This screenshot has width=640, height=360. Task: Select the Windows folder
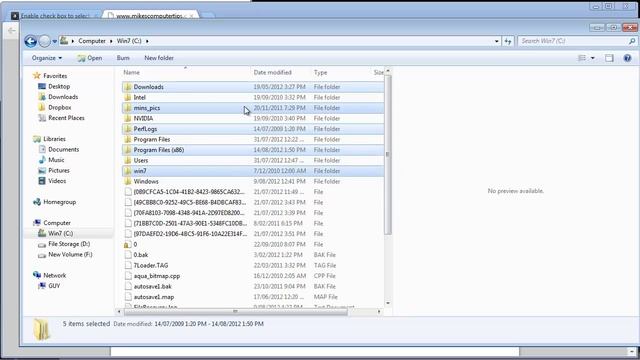click(x=253, y=181)
